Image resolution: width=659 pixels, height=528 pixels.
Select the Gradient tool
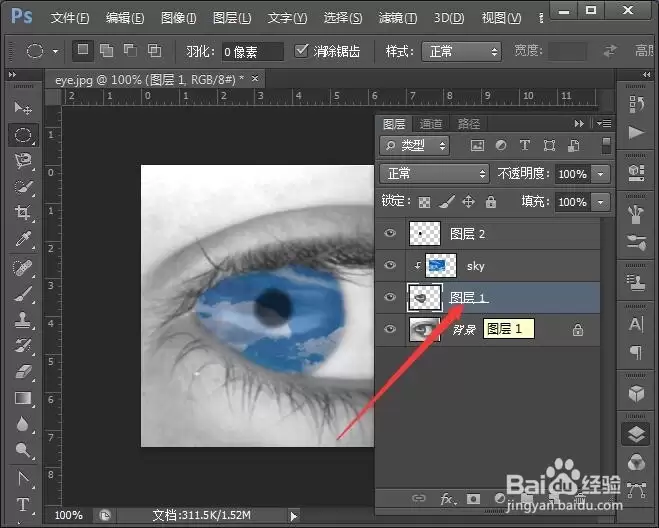23,398
